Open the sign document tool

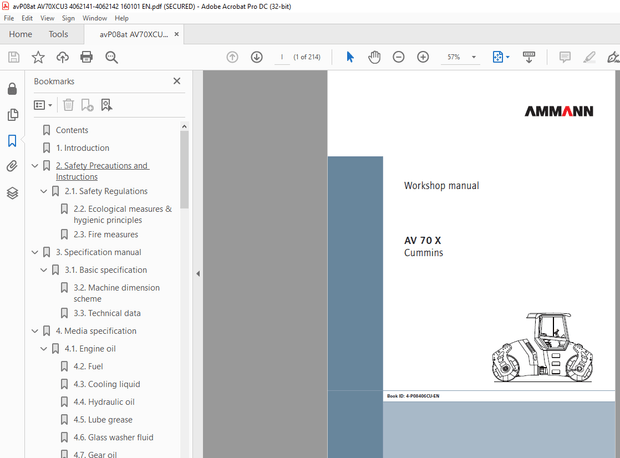click(613, 57)
